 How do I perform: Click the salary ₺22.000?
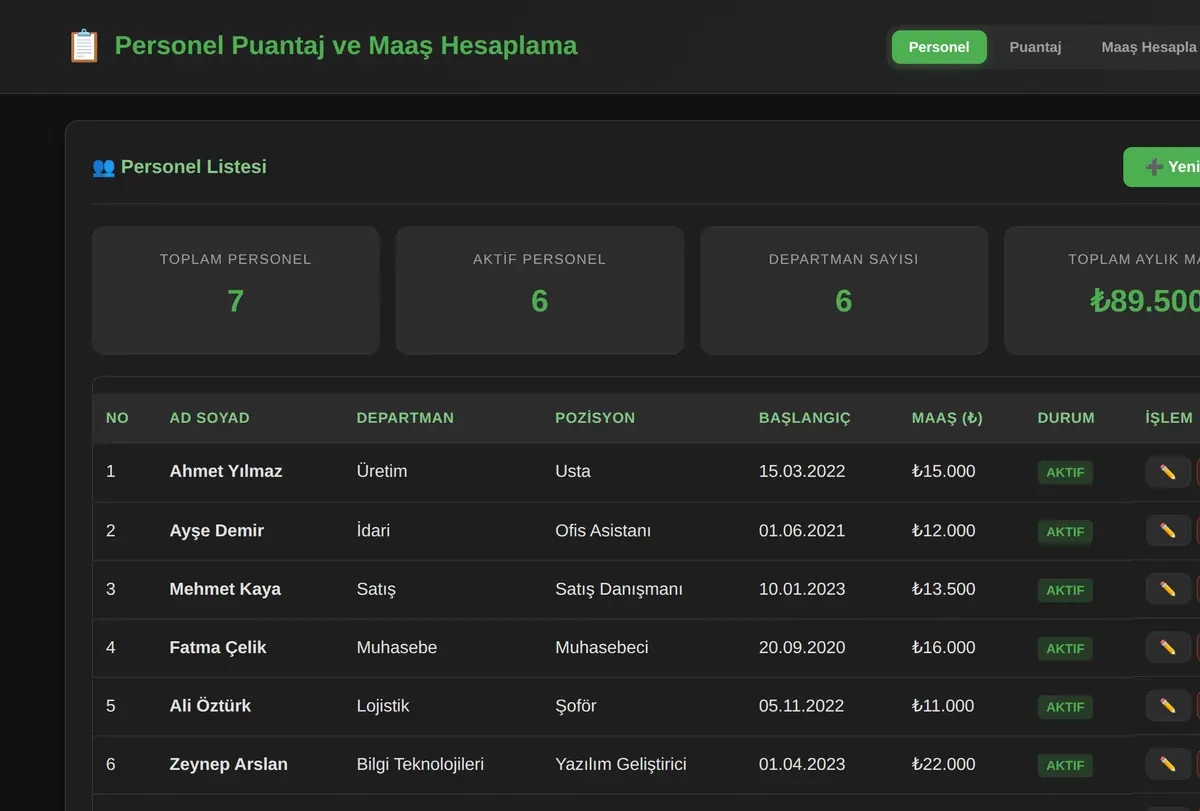944,764
